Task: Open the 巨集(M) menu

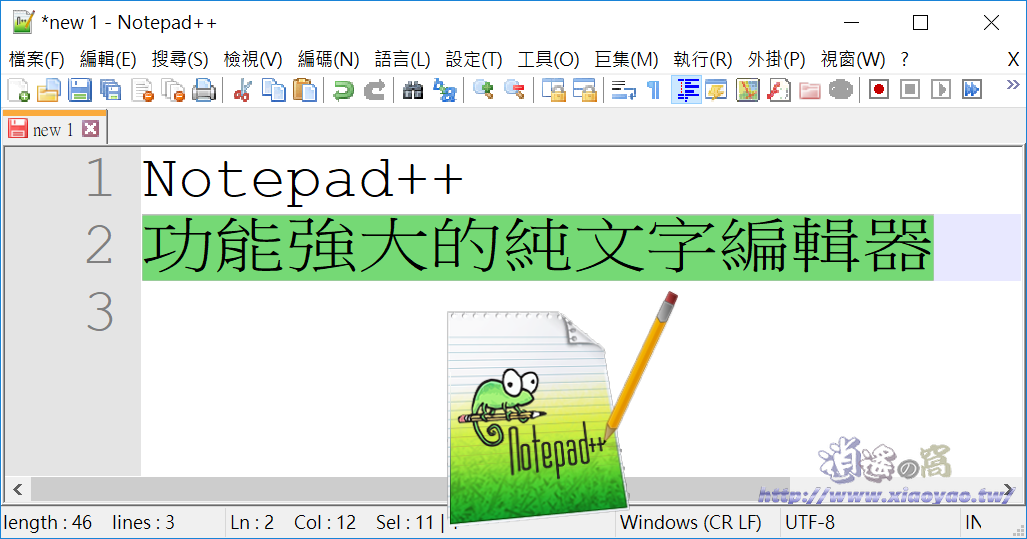Action: (626, 60)
